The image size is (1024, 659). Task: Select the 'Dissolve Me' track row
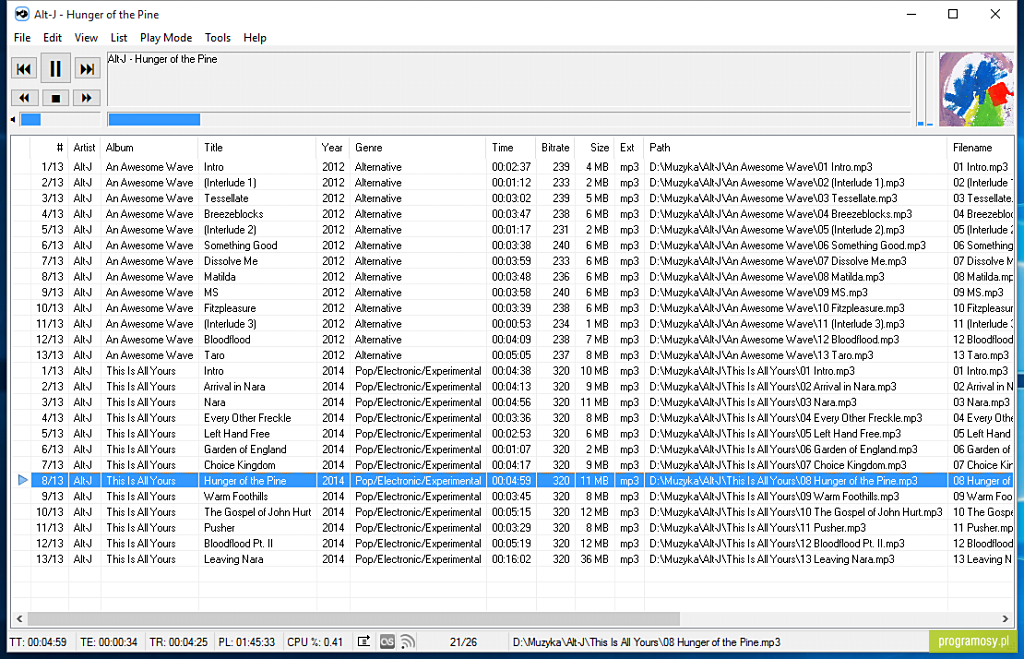[x=512, y=261]
